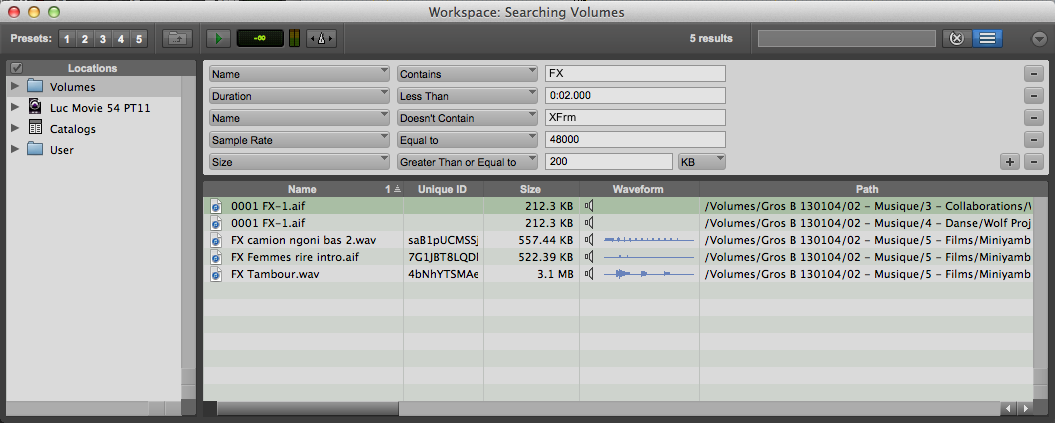Select the User folder icon
Viewport: 1055px width, 423px height.
click(x=36, y=149)
